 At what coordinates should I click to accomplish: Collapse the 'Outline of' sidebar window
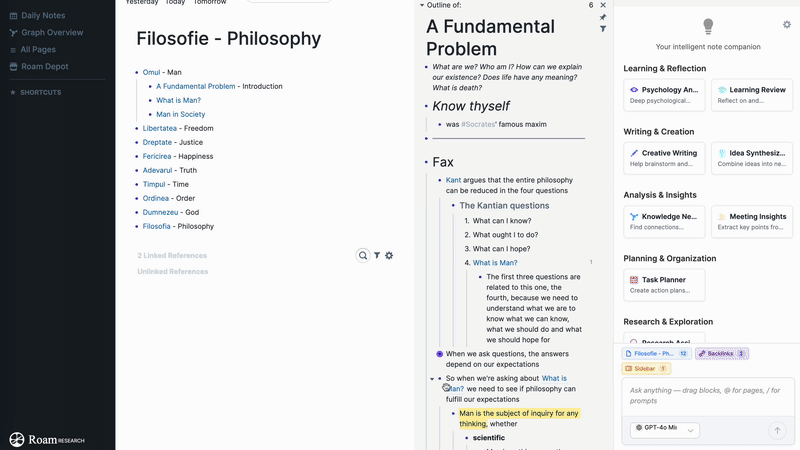[422, 5]
